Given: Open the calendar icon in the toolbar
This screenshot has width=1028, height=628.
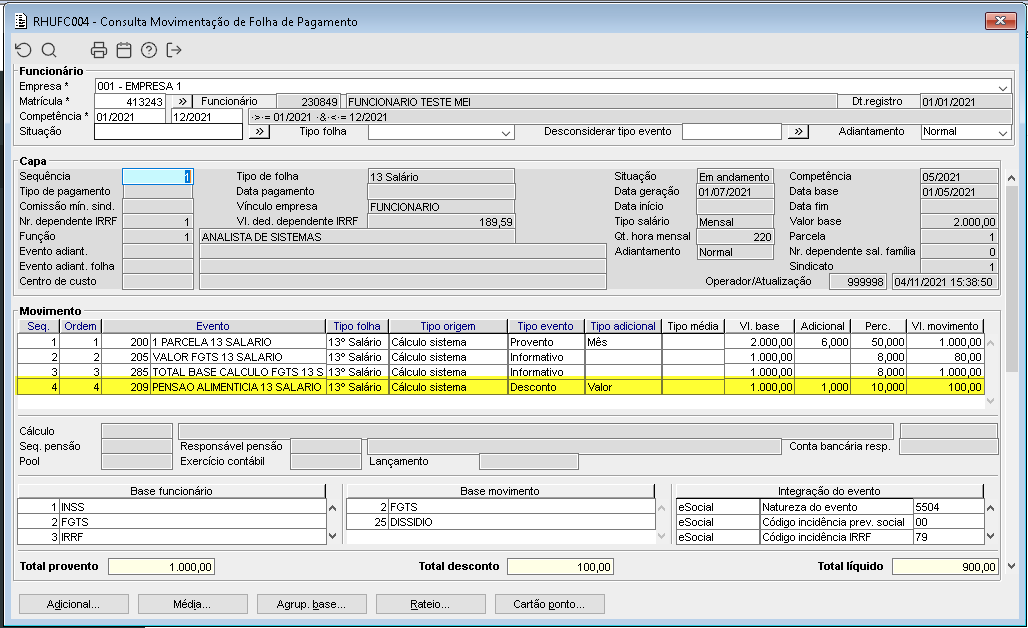Looking at the screenshot, I should point(124,50).
